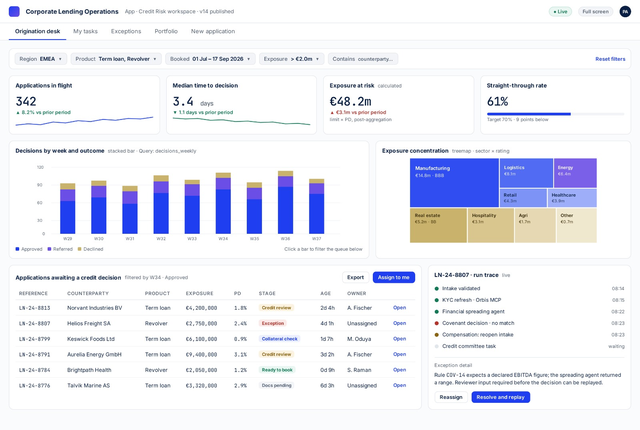The height and width of the screenshot is (430, 640).
Task: Select the Other treemap tile
Action: (577, 226)
